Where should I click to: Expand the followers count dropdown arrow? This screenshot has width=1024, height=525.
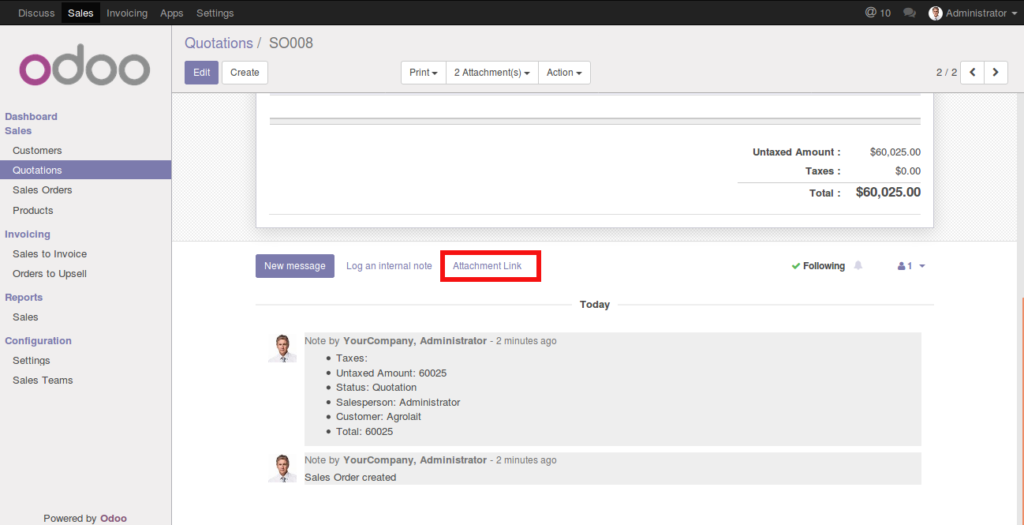click(922, 266)
